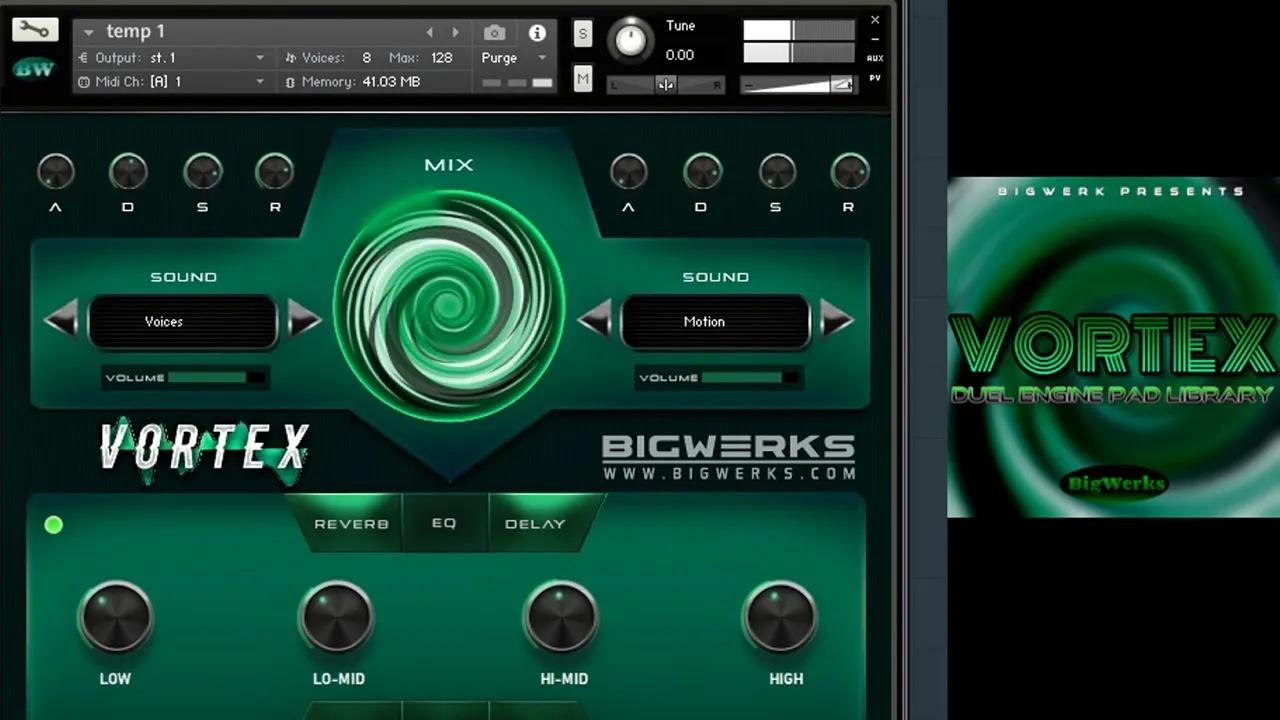
Task: Click the left engine Decay knob
Action: pos(129,171)
